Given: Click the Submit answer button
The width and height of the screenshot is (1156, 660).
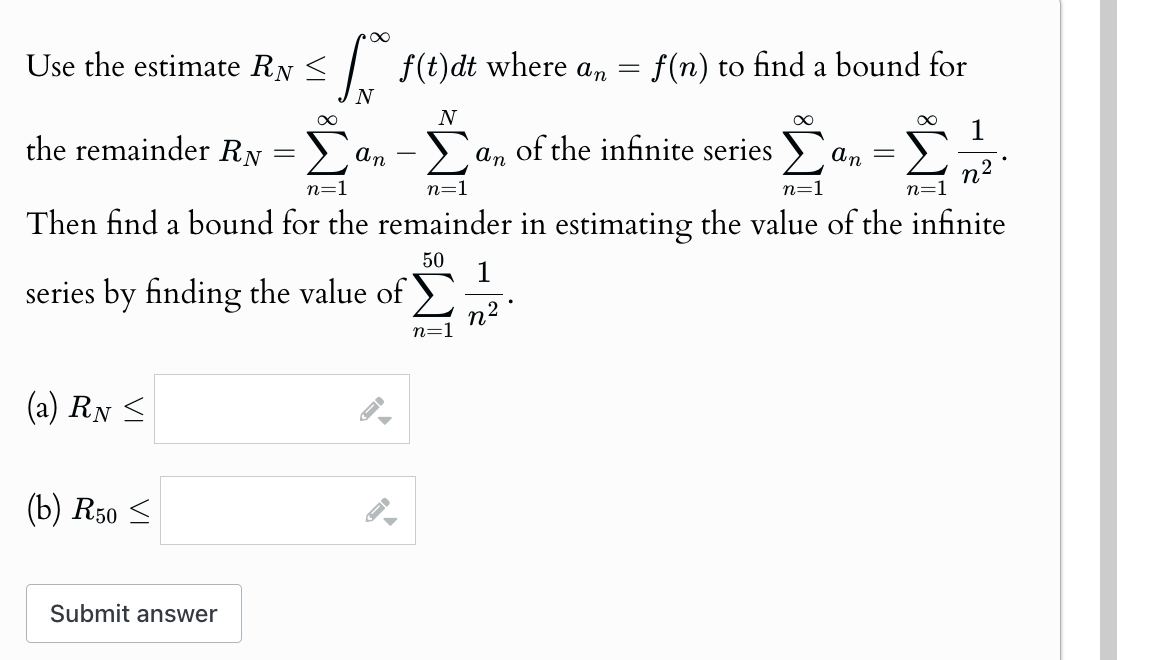Looking at the screenshot, I should (x=133, y=613).
